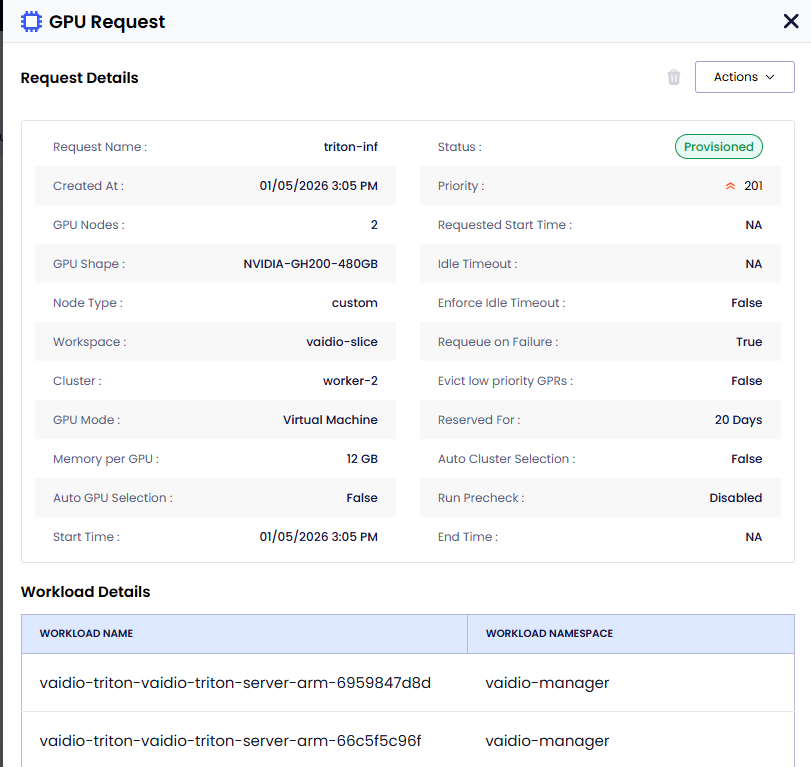This screenshot has width=811, height=767.
Task: Click vaidio-manager namespace in the second row
Action: click(547, 741)
